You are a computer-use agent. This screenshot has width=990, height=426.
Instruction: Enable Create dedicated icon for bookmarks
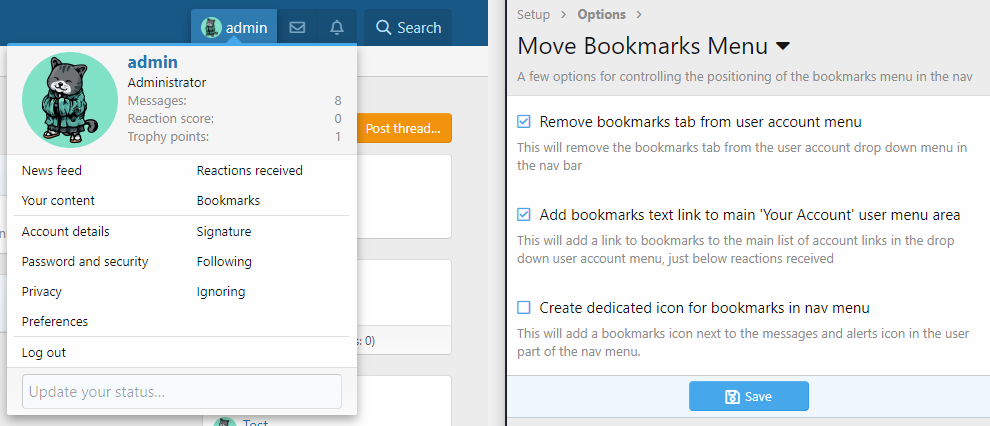pyautogui.click(x=524, y=308)
